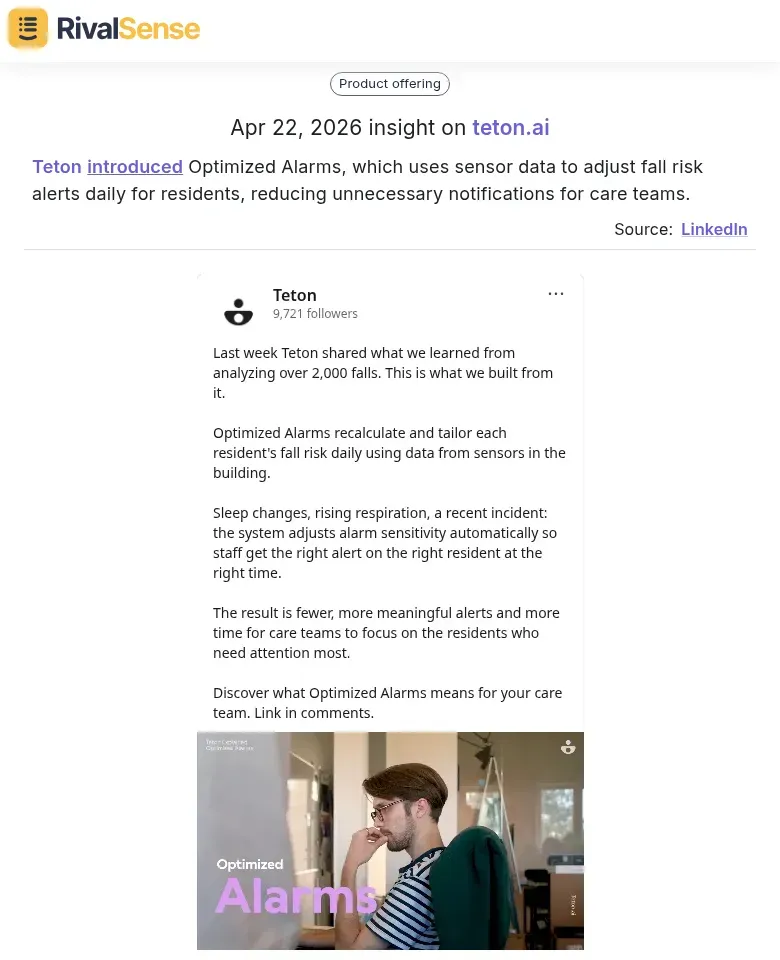Follow the underlined introduced link

[x=135, y=167]
